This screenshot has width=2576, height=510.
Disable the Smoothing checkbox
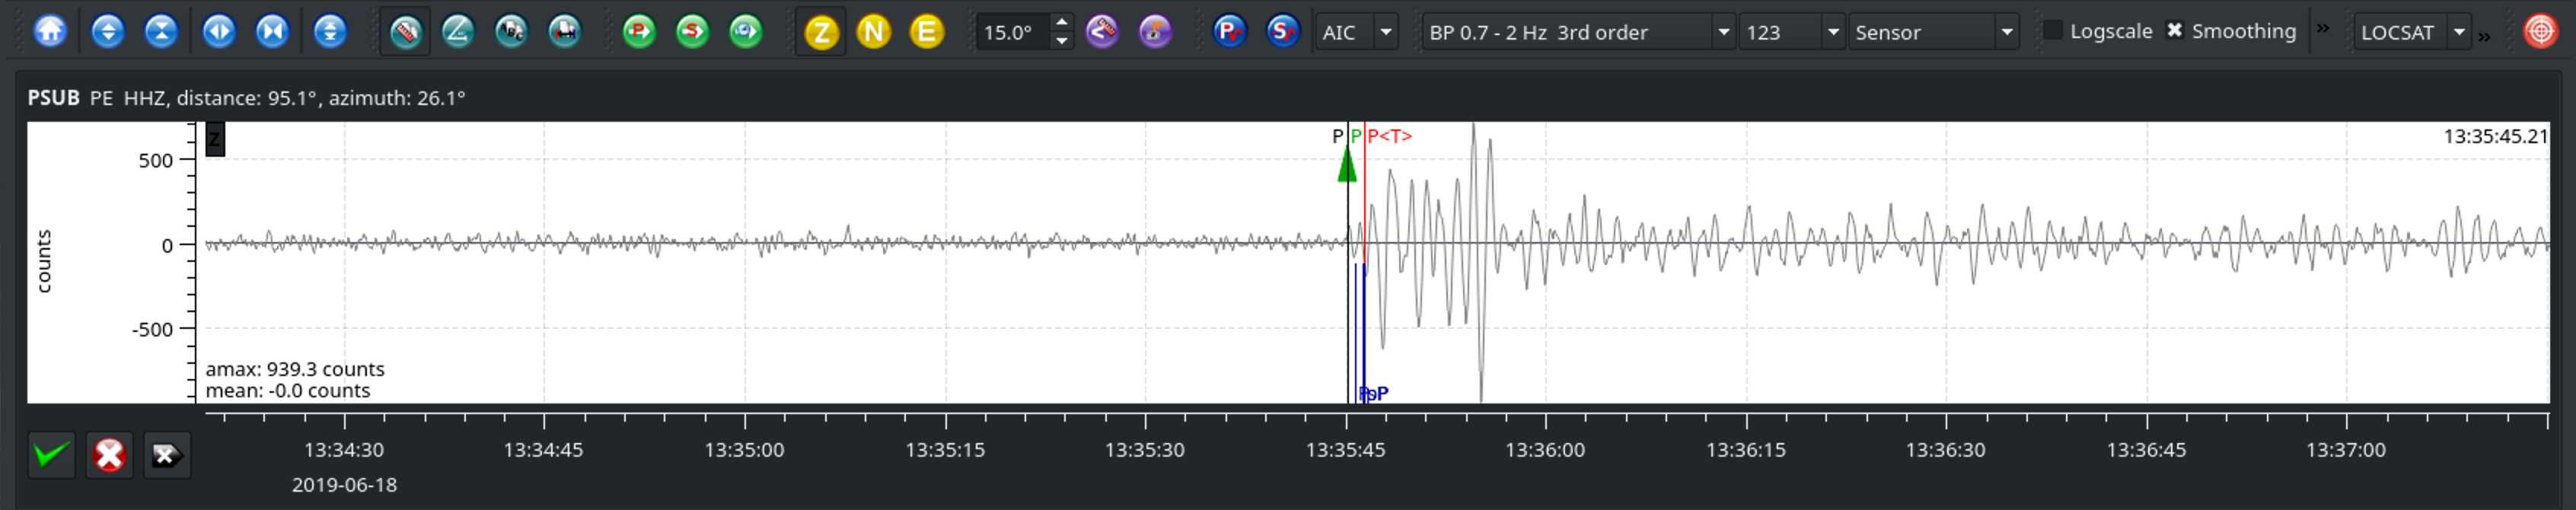click(x=2175, y=31)
